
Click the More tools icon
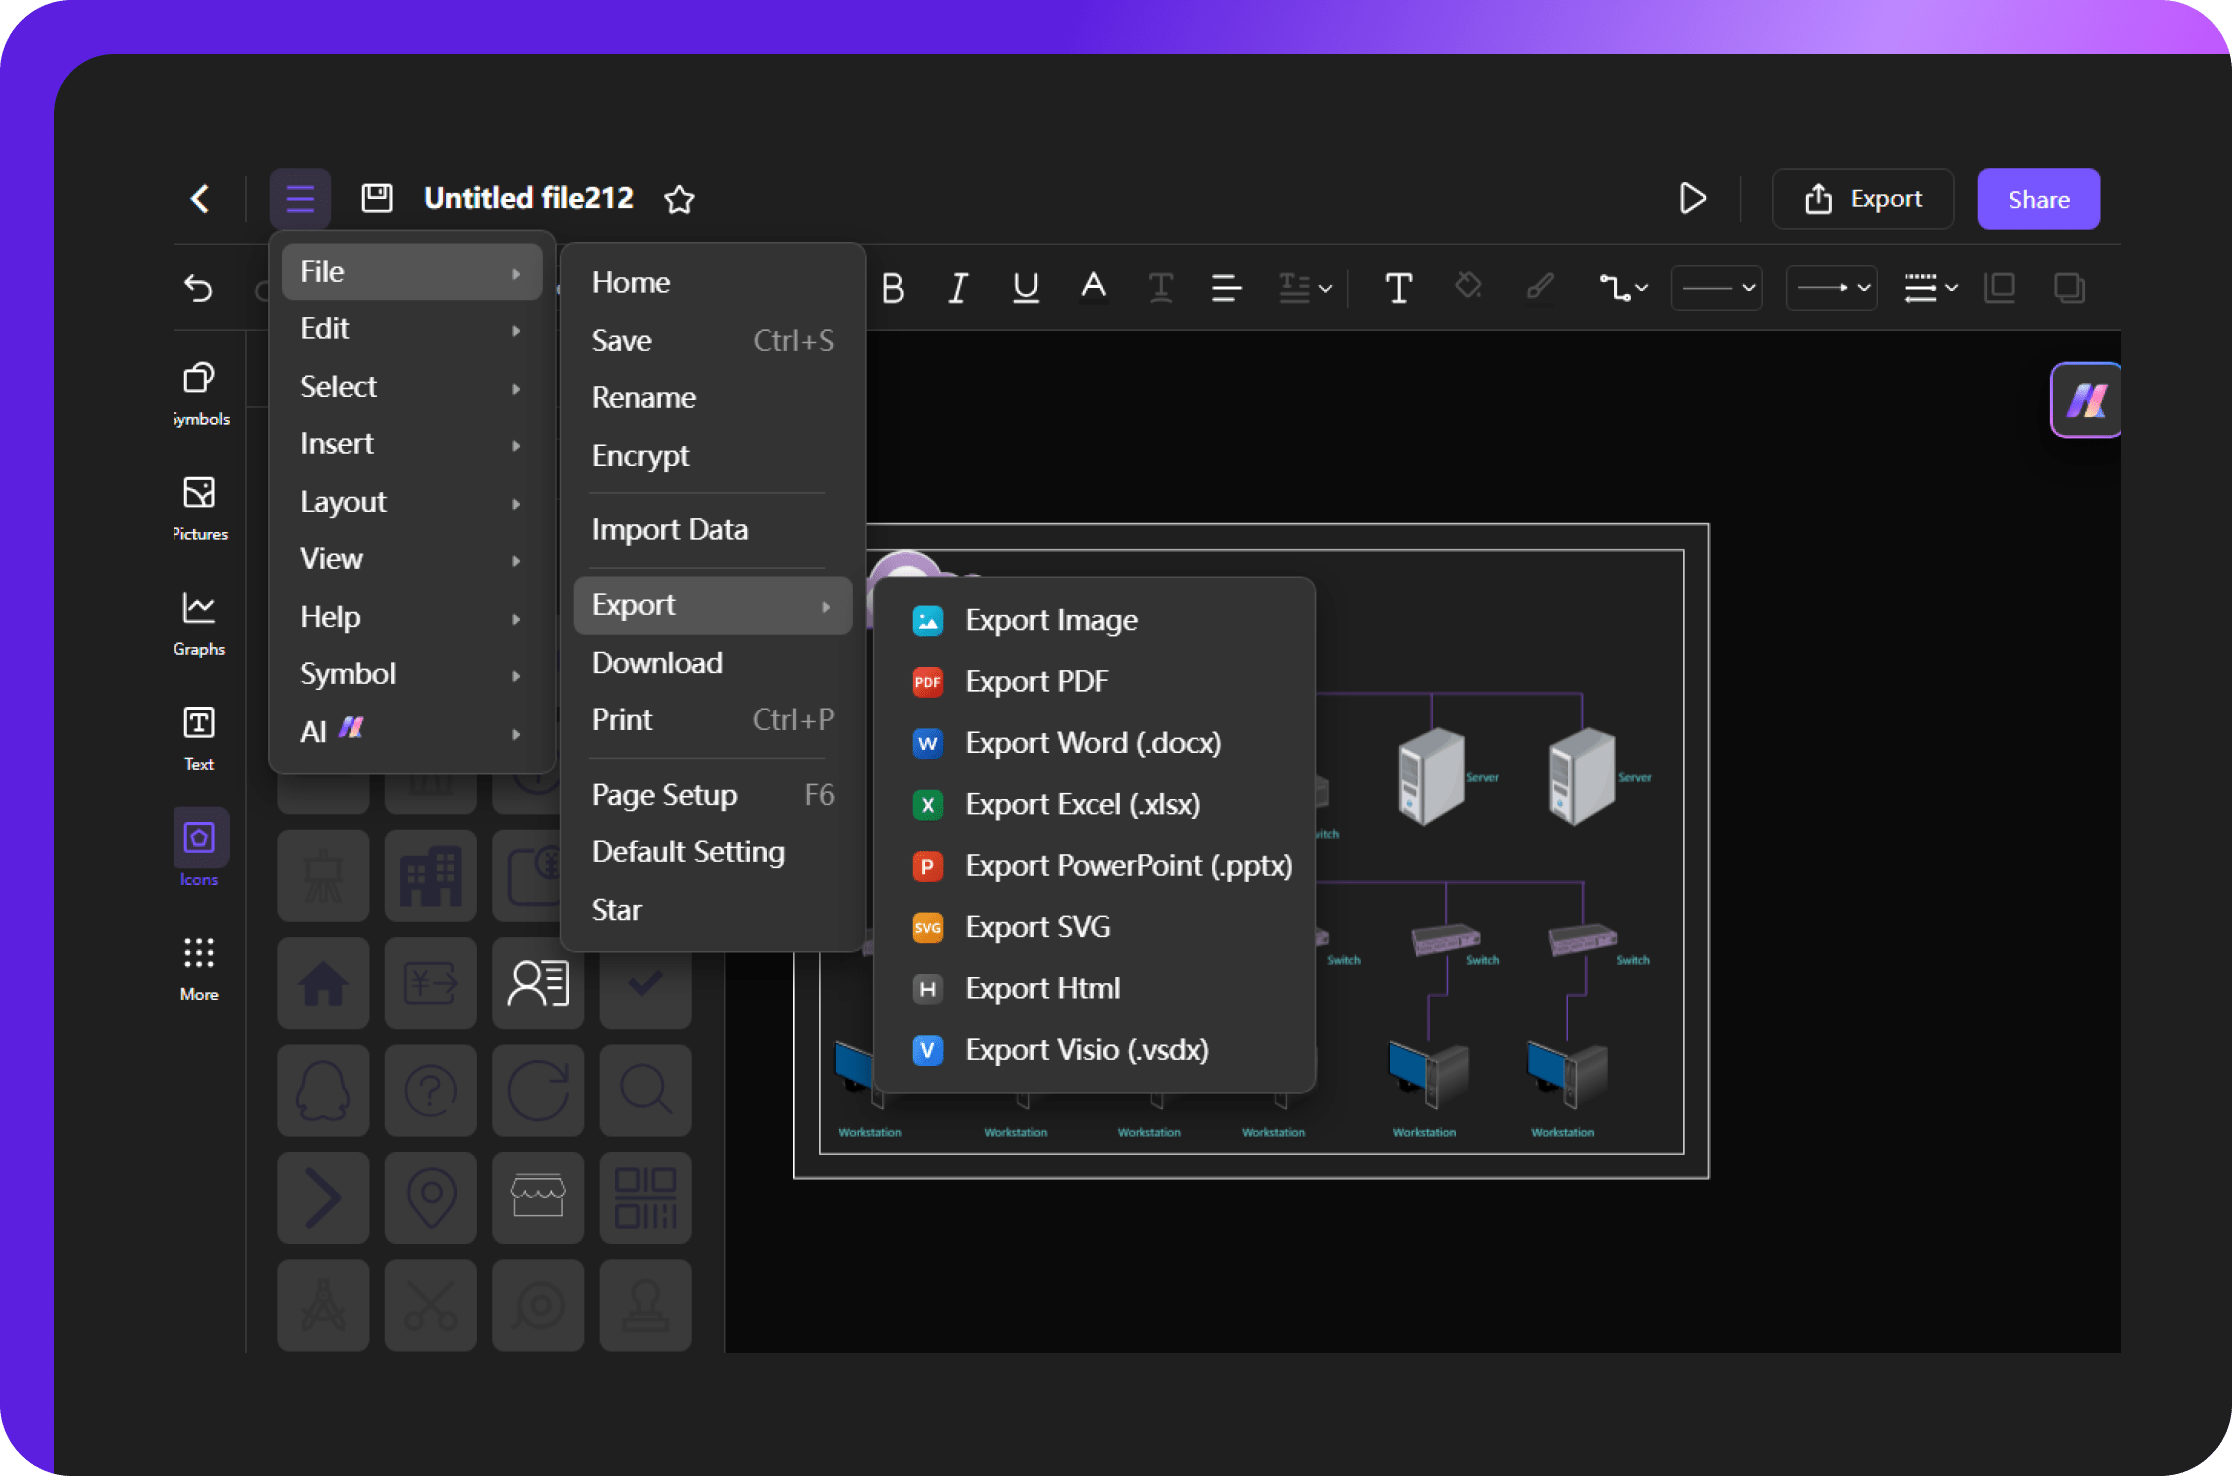pos(198,954)
